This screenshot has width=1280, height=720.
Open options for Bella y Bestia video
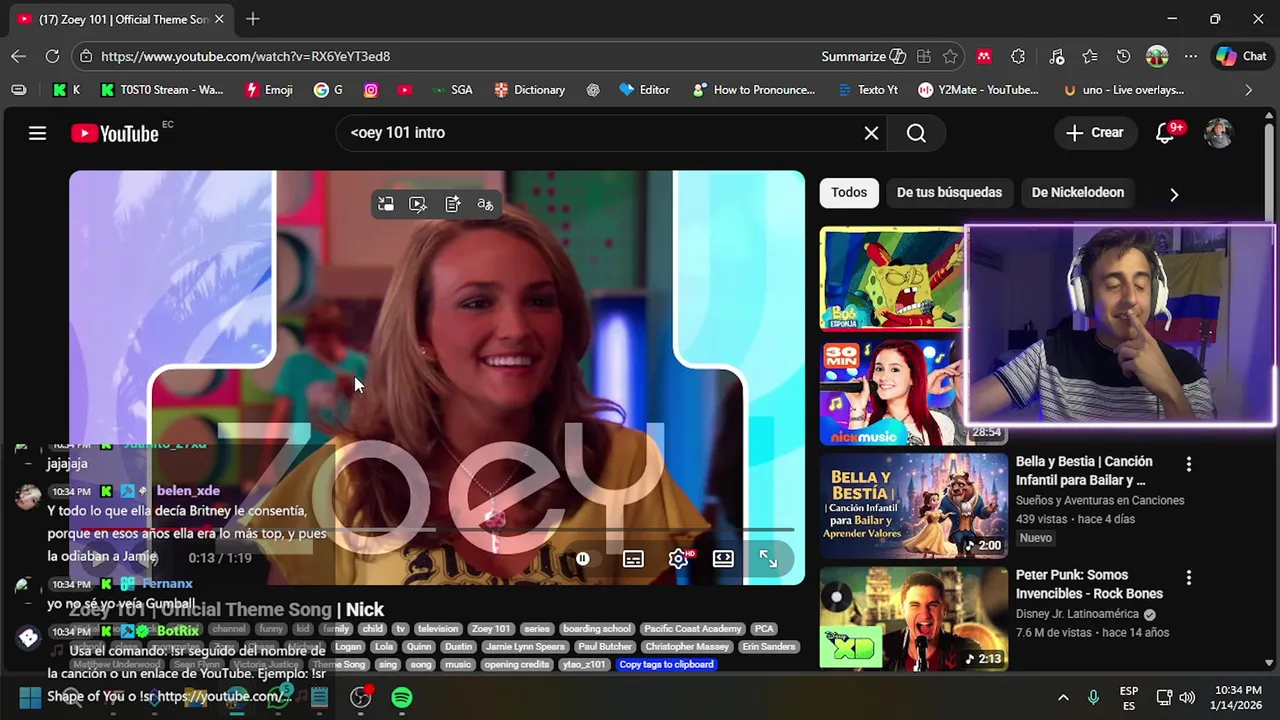[x=1188, y=464]
